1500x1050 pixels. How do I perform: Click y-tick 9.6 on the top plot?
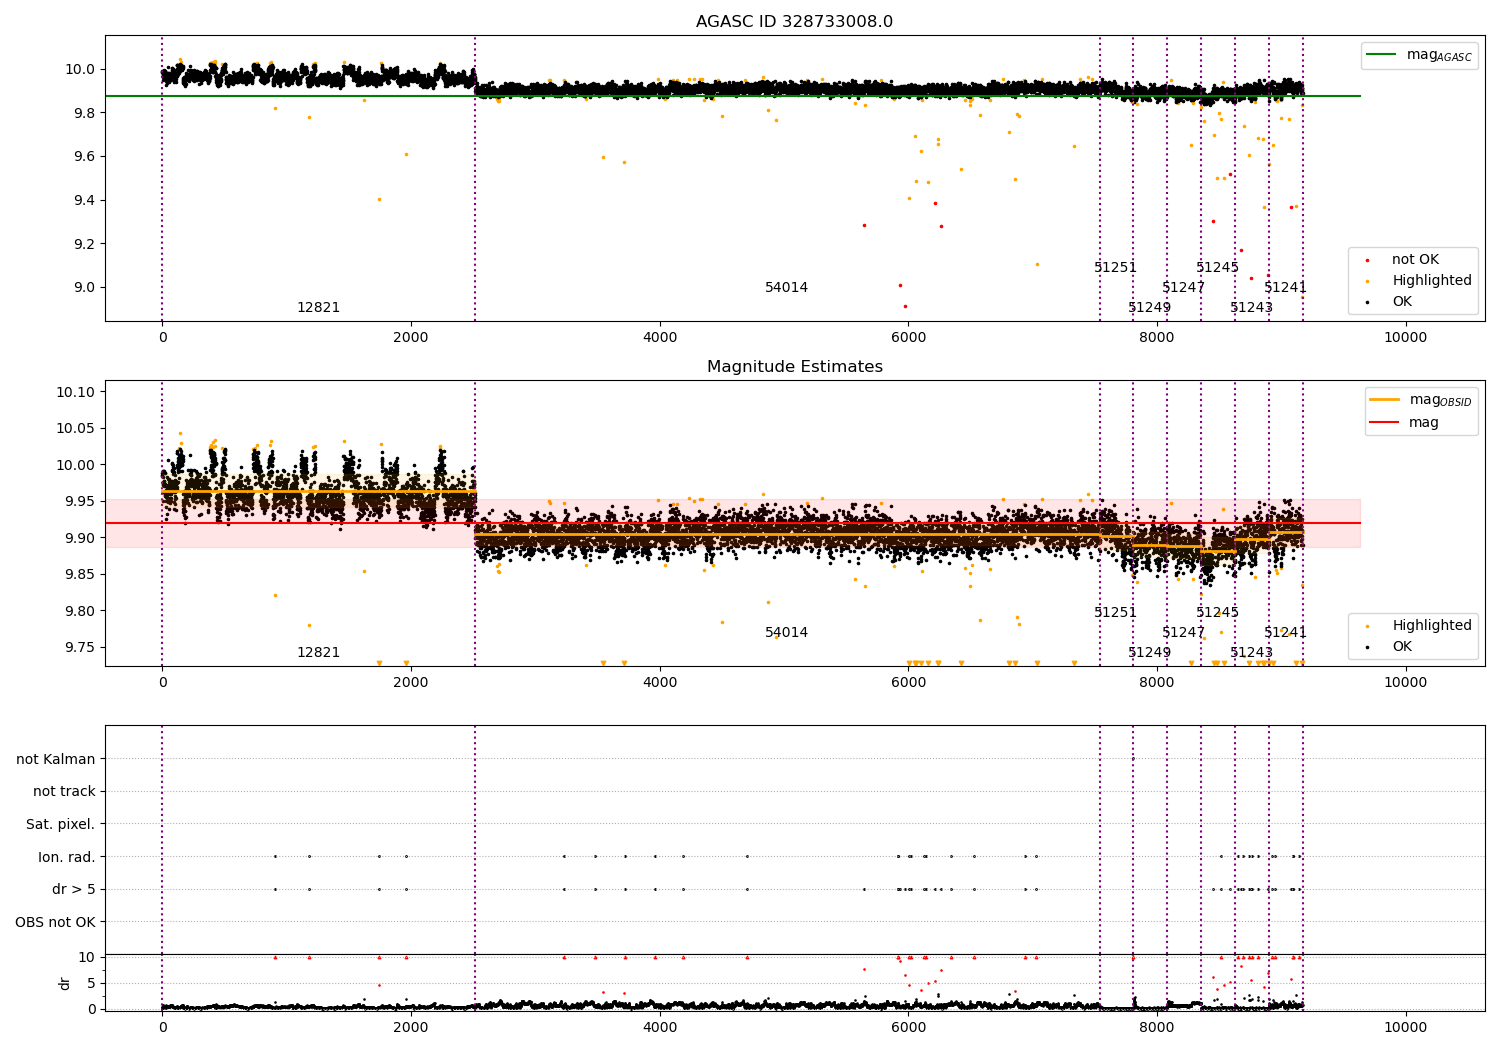84,157
